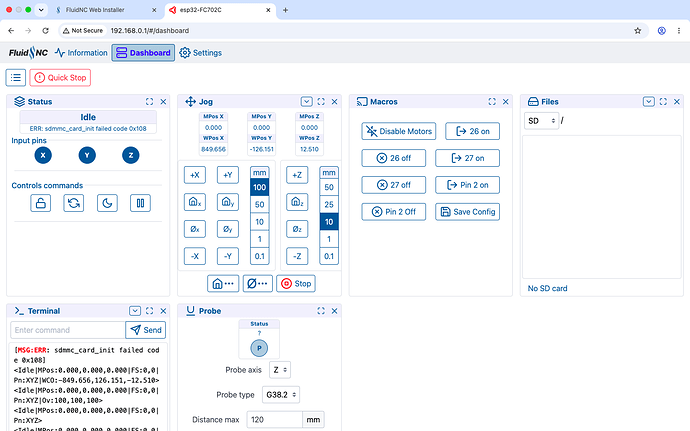Maximize the Files panel fullscreen icon
Screen dimensions: 690x431
click(x=663, y=102)
